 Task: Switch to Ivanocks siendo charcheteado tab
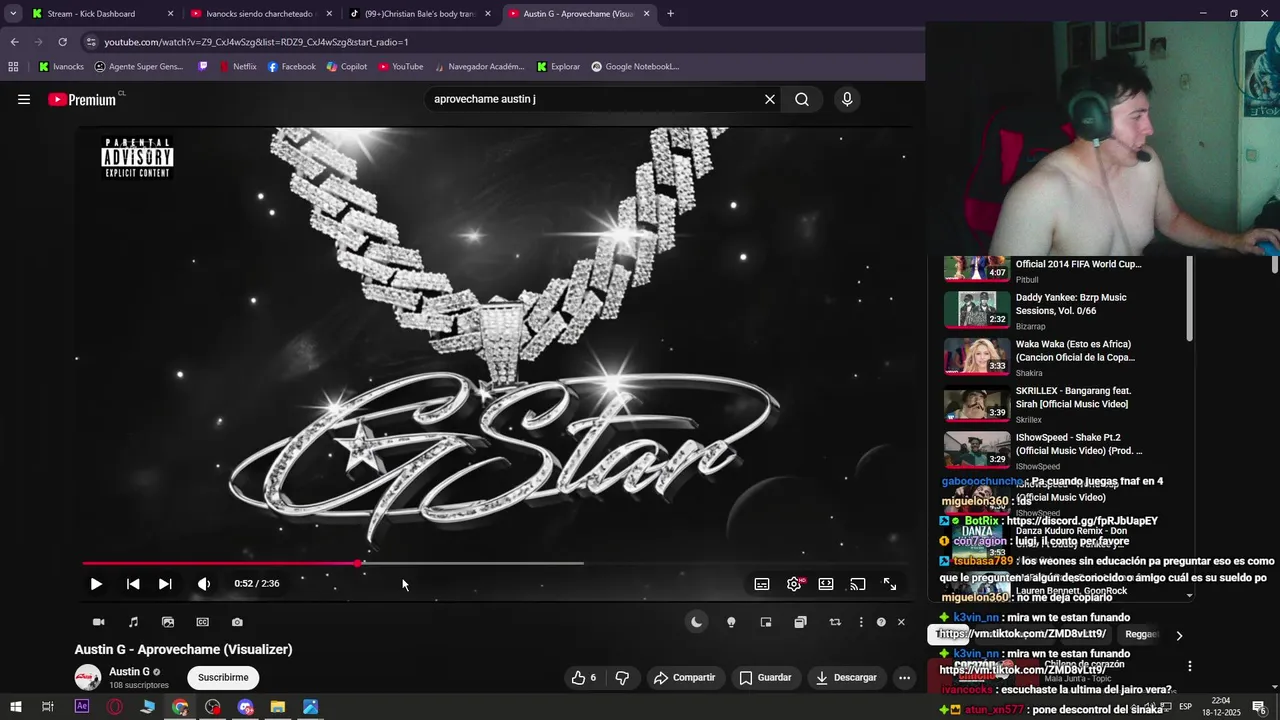(x=260, y=14)
